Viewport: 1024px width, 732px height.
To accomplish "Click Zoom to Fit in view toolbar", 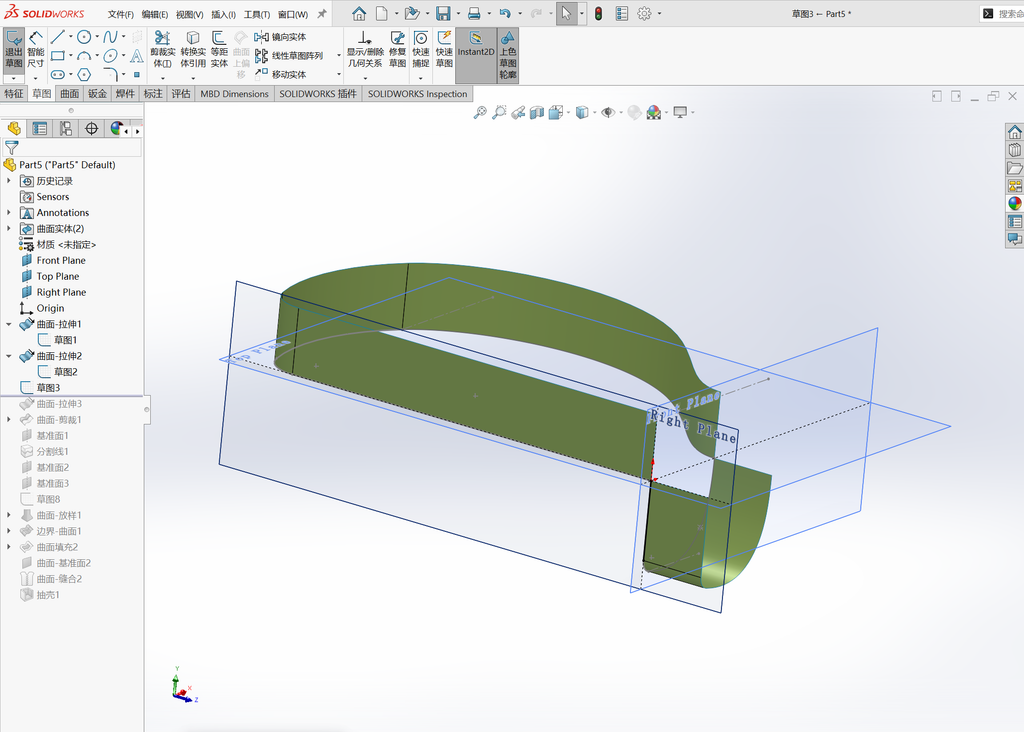I will click(x=480, y=112).
